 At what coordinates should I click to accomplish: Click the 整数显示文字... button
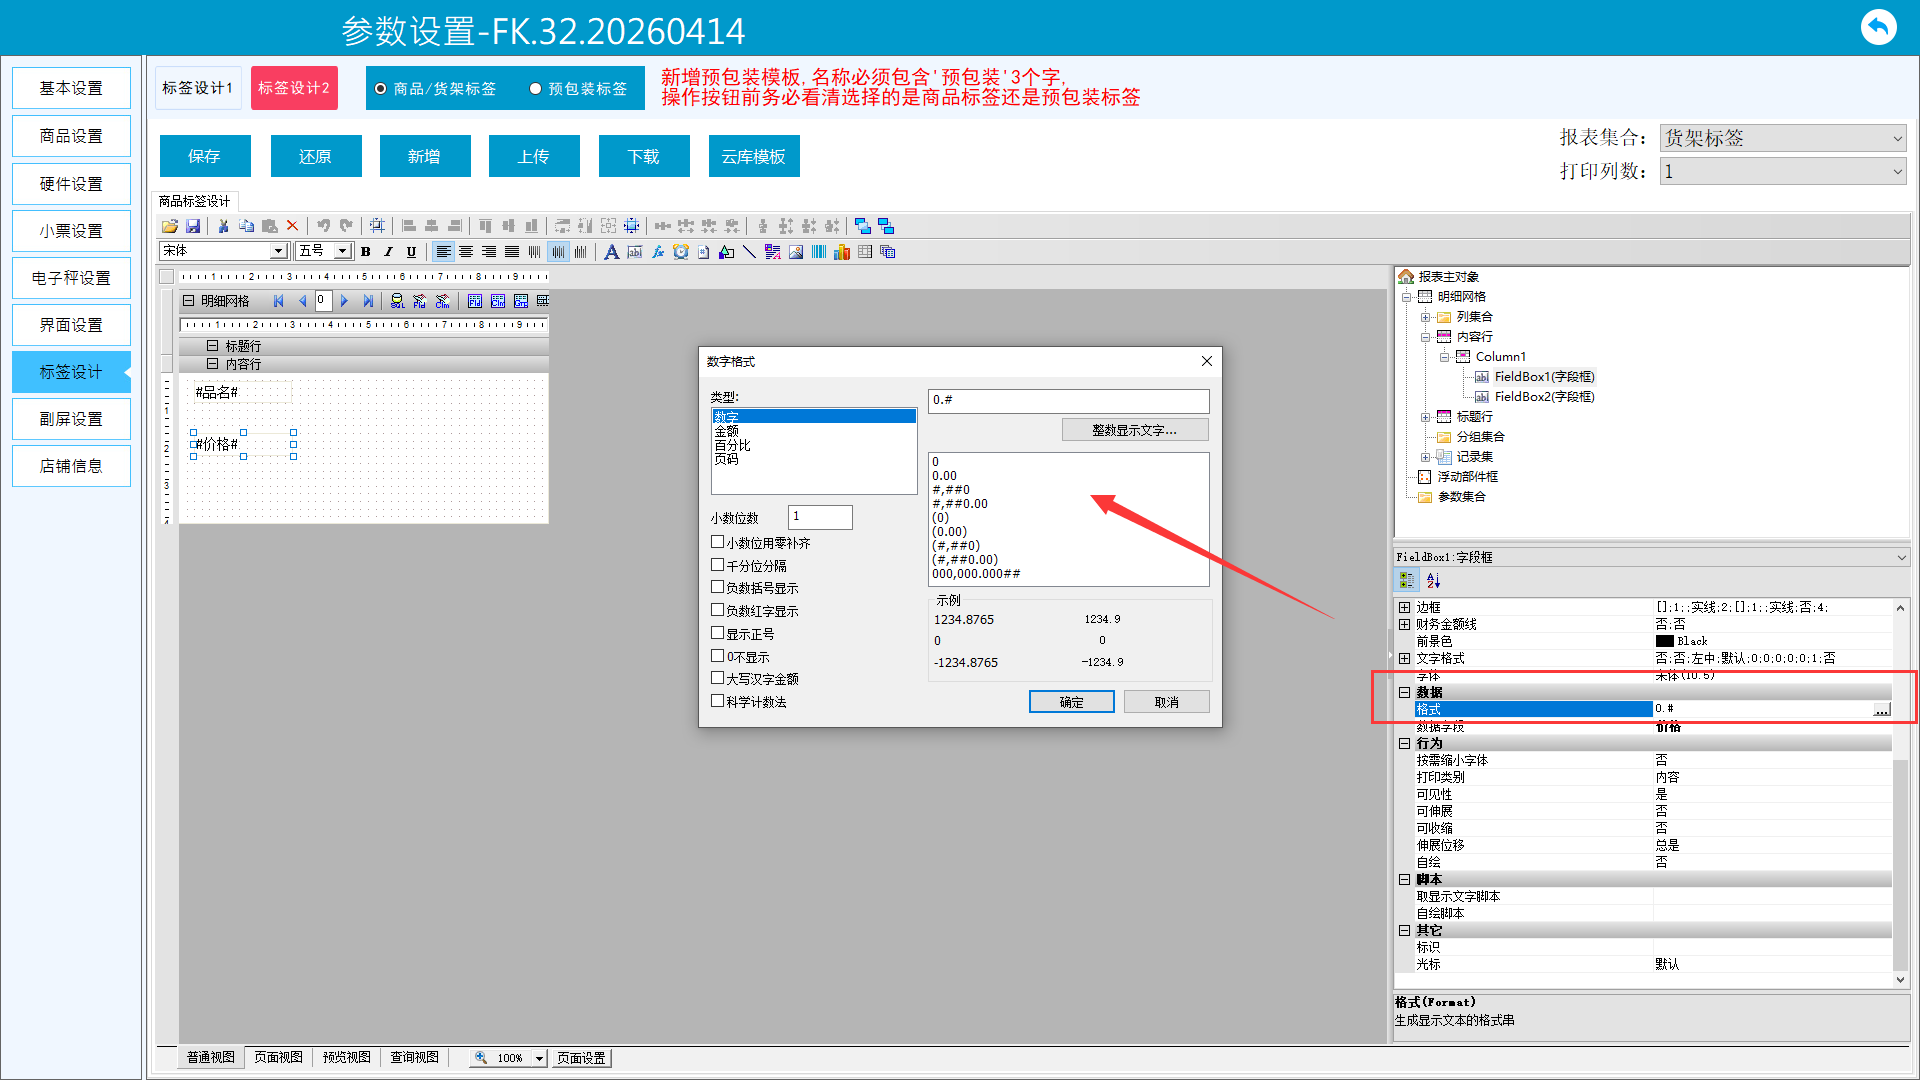pos(1134,430)
